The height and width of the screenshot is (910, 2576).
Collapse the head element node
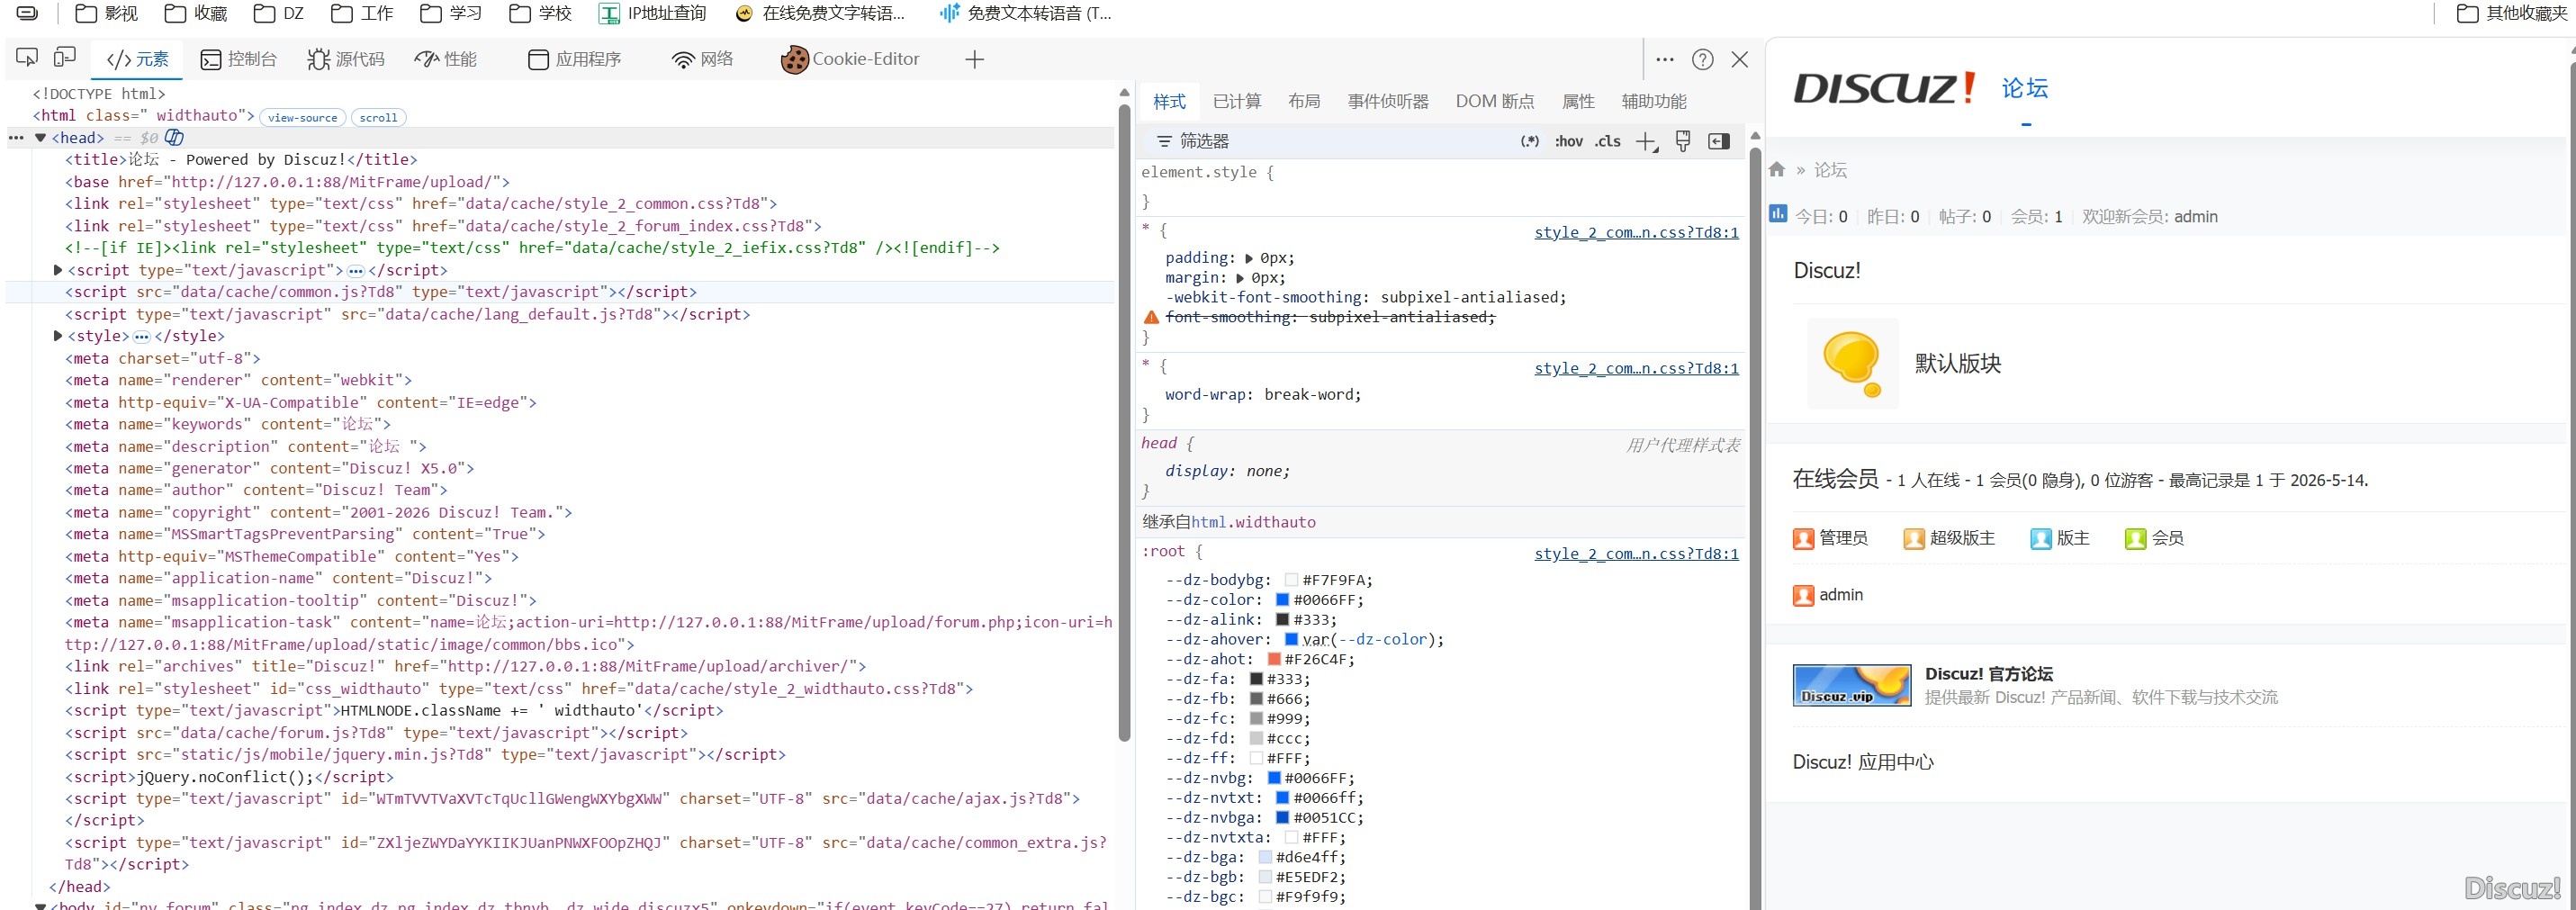coord(41,138)
